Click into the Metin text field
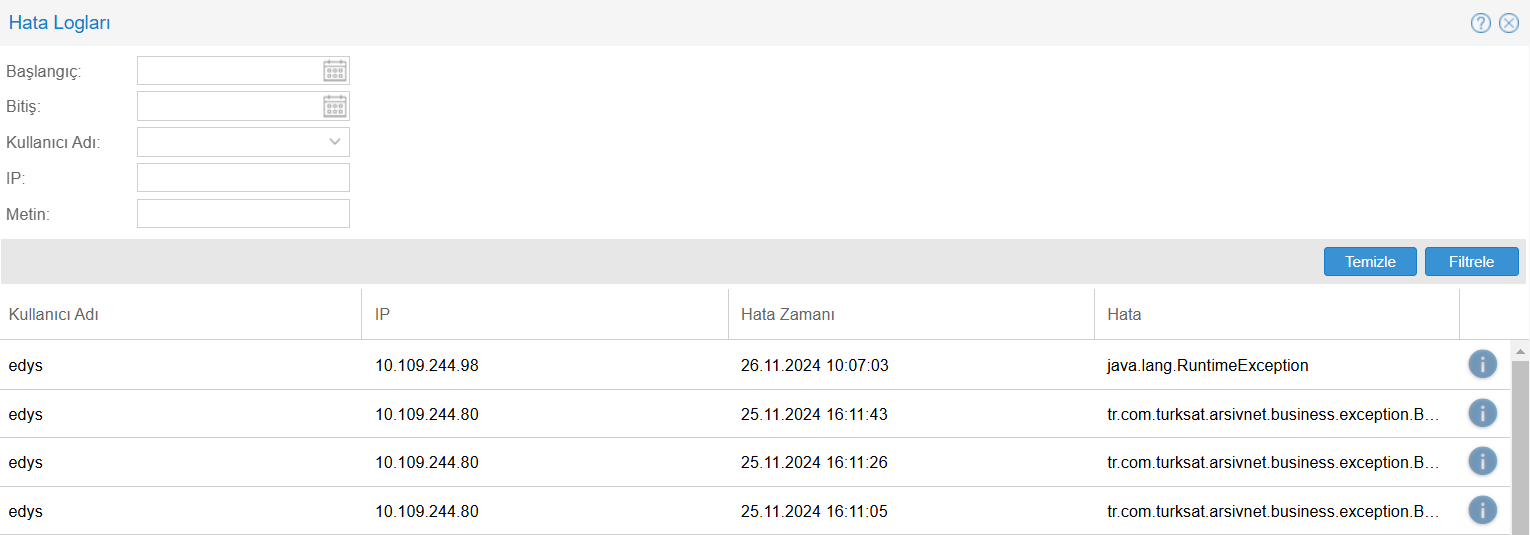 tap(243, 213)
